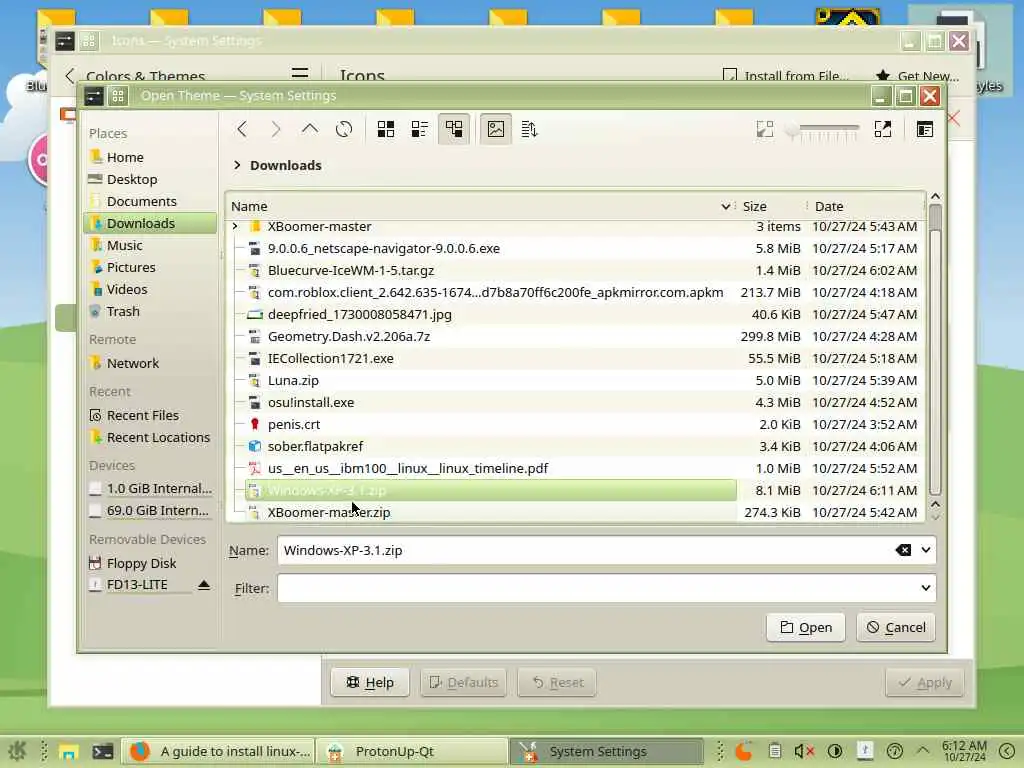1024x768 pixels.
Task: Click the Open button
Action: click(x=805, y=628)
